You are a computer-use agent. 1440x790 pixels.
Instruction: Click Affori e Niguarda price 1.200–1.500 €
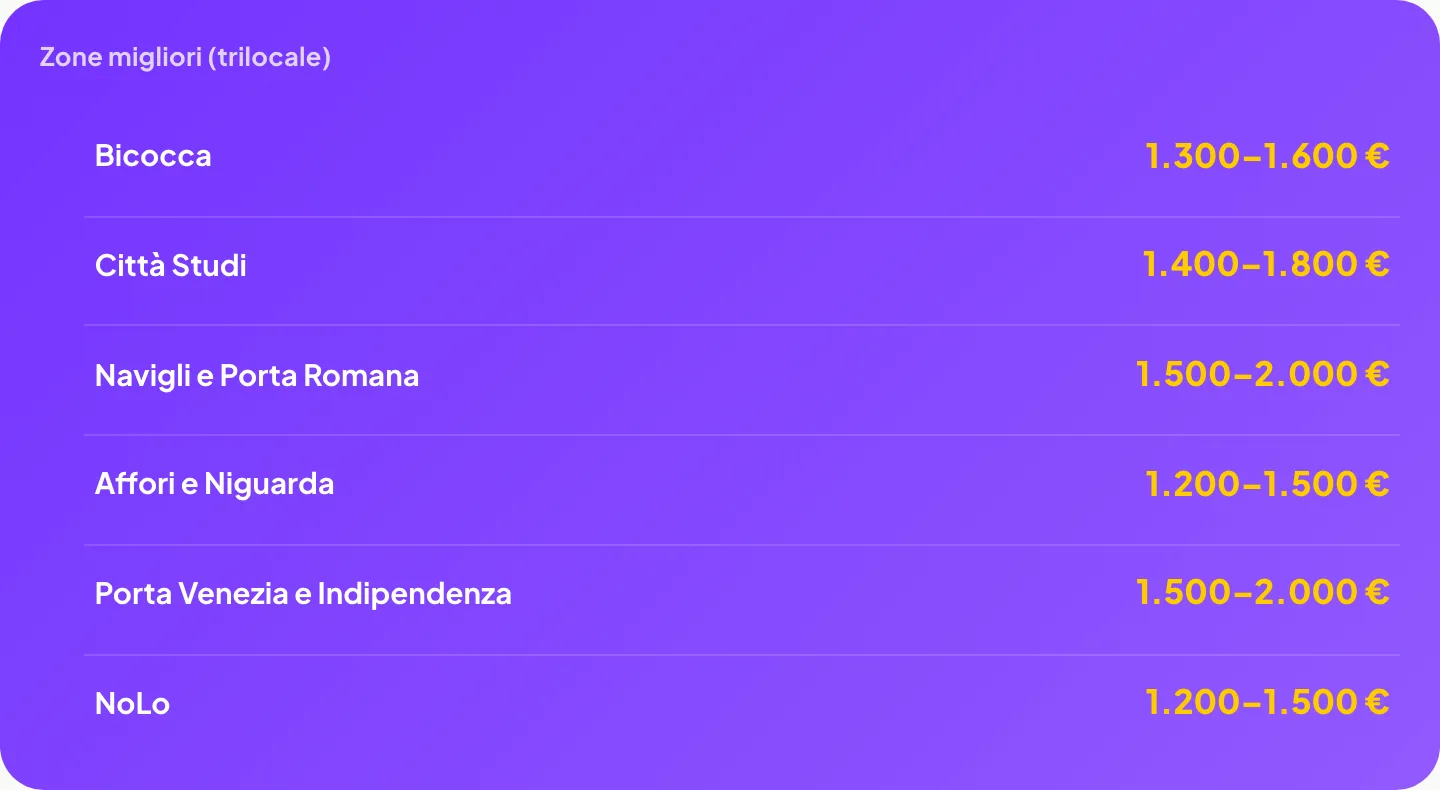pos(1267,484)
